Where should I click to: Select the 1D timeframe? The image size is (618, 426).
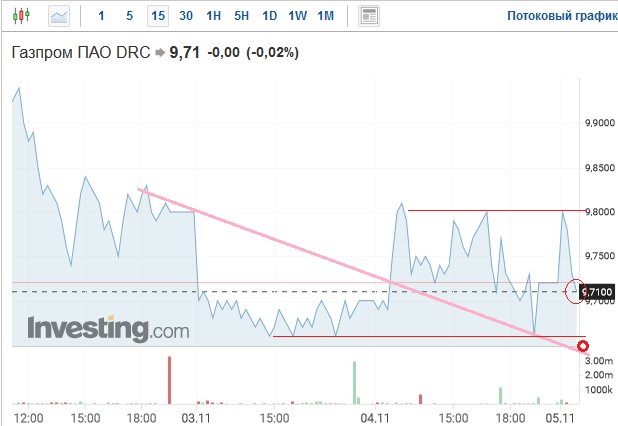(270, 16)
